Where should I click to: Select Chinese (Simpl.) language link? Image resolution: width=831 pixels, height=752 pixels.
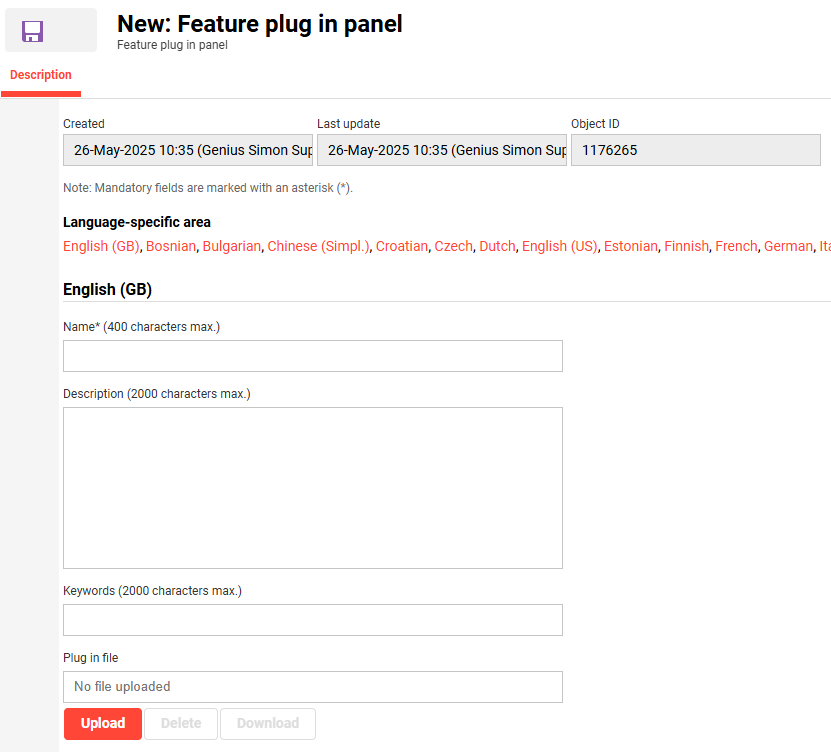tap(318, 246)
